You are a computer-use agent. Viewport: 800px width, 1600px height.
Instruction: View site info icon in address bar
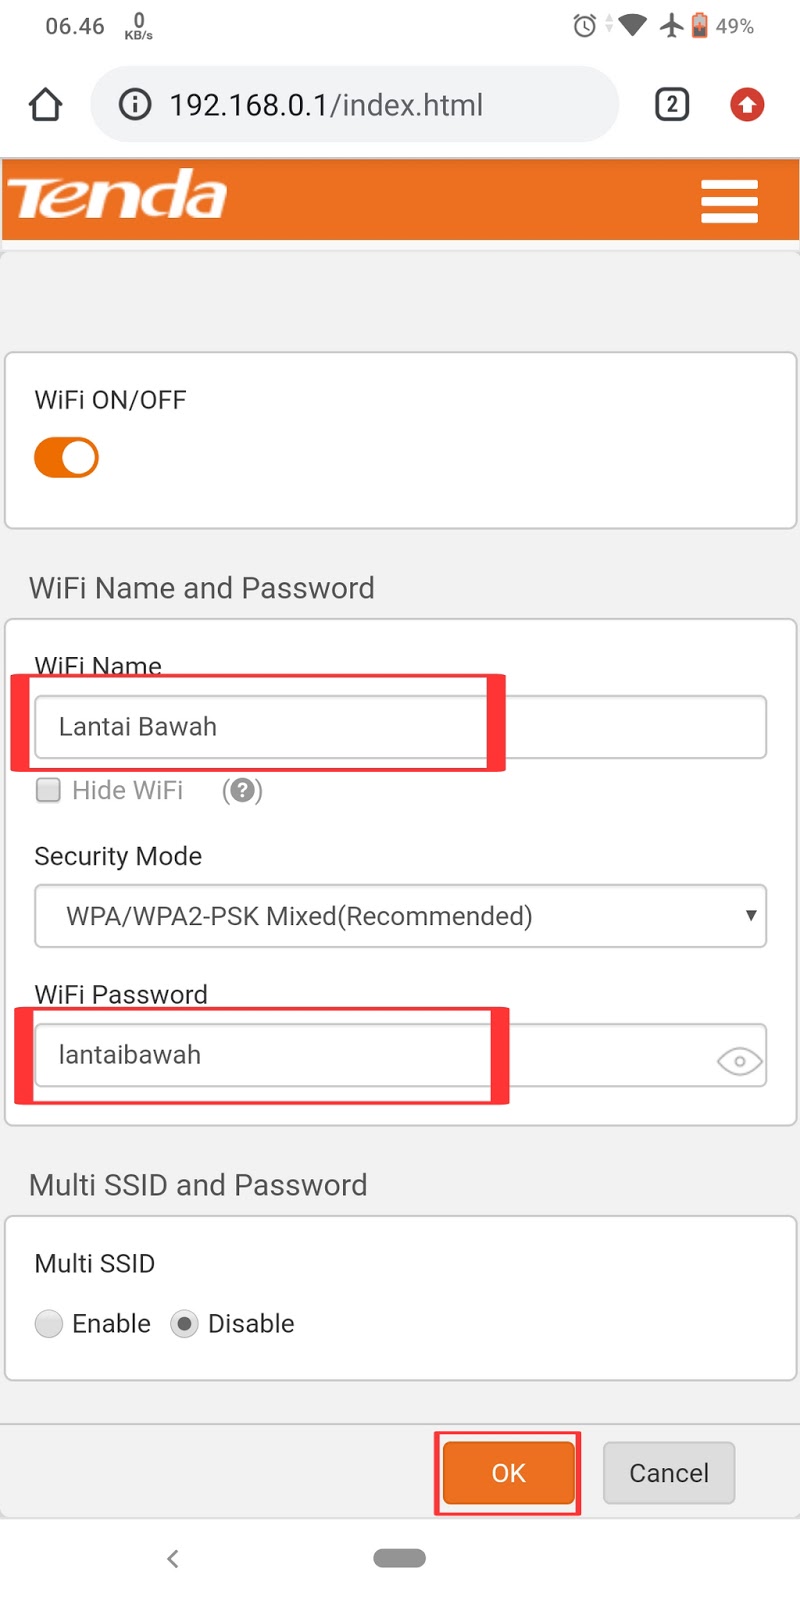(x=135, y=105)
